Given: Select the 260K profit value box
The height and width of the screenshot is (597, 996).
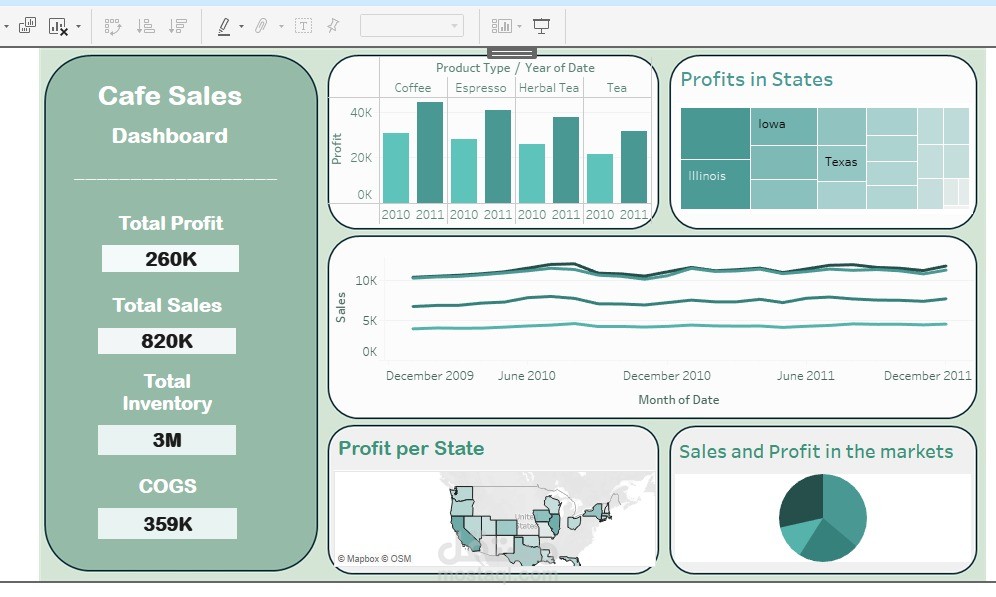Looking at the screenshot, I should pyautogui.click(x=170, y=258).
